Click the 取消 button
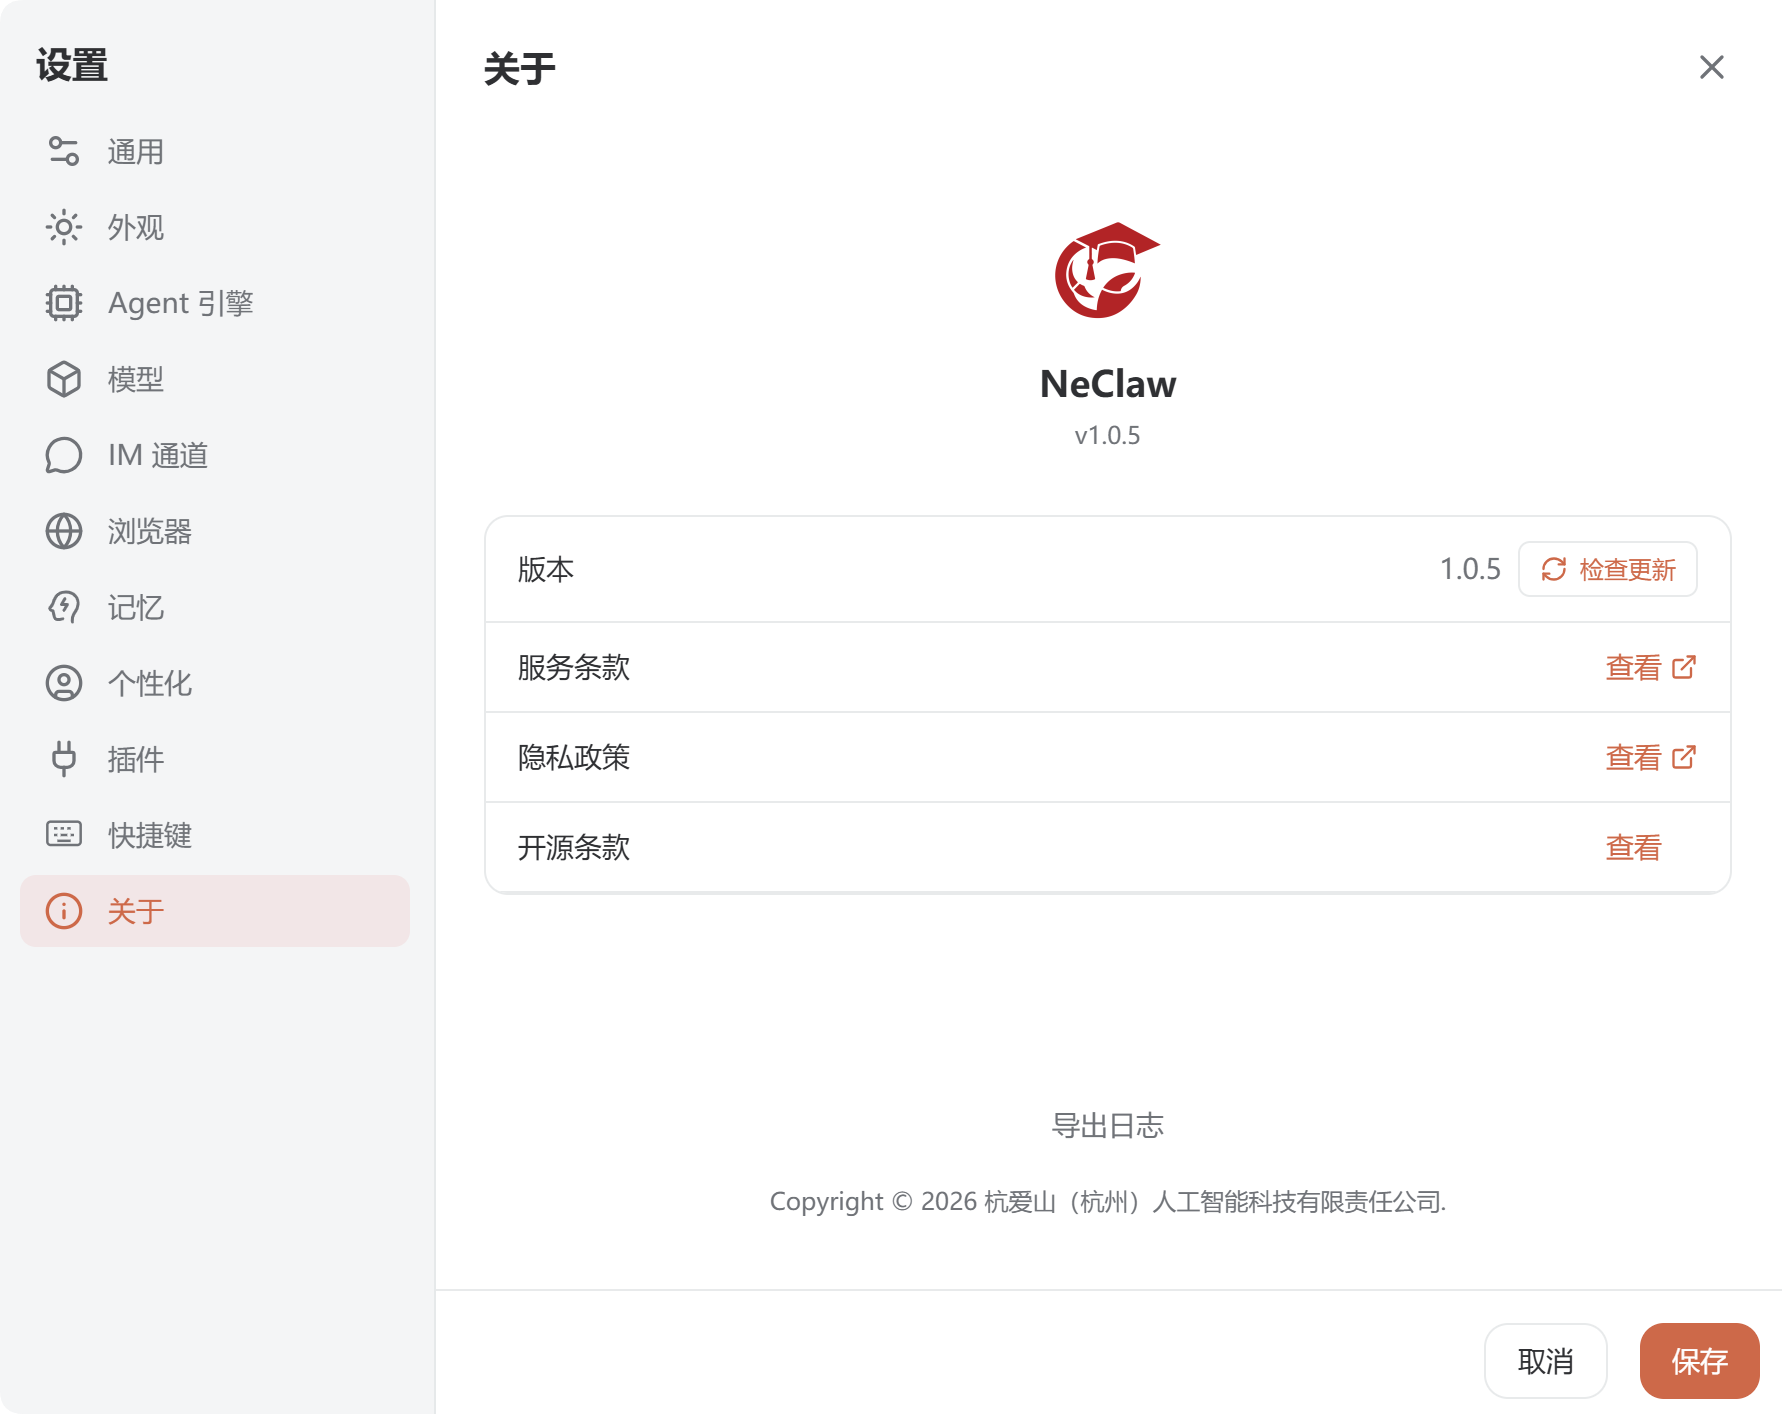Viewport: 1782px width, 1414px height. pyautogui.click(x=1545, y=1361)
